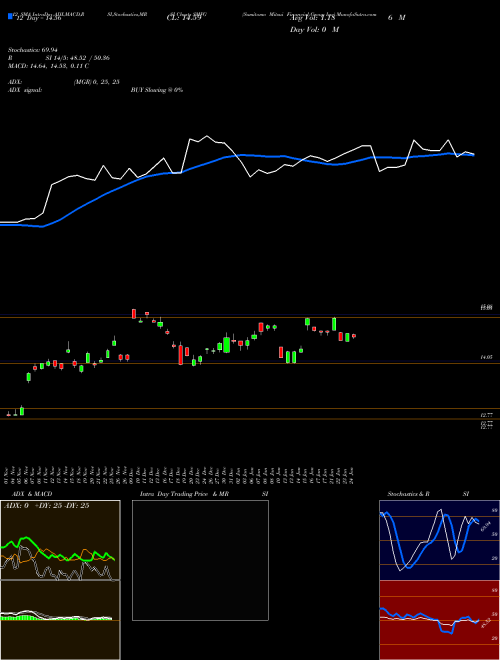Image resolution: width=500 pixels, height=660 pixels.
Task: Click the 'Day Vol: 0 M' label
Action: click(315, 29)
